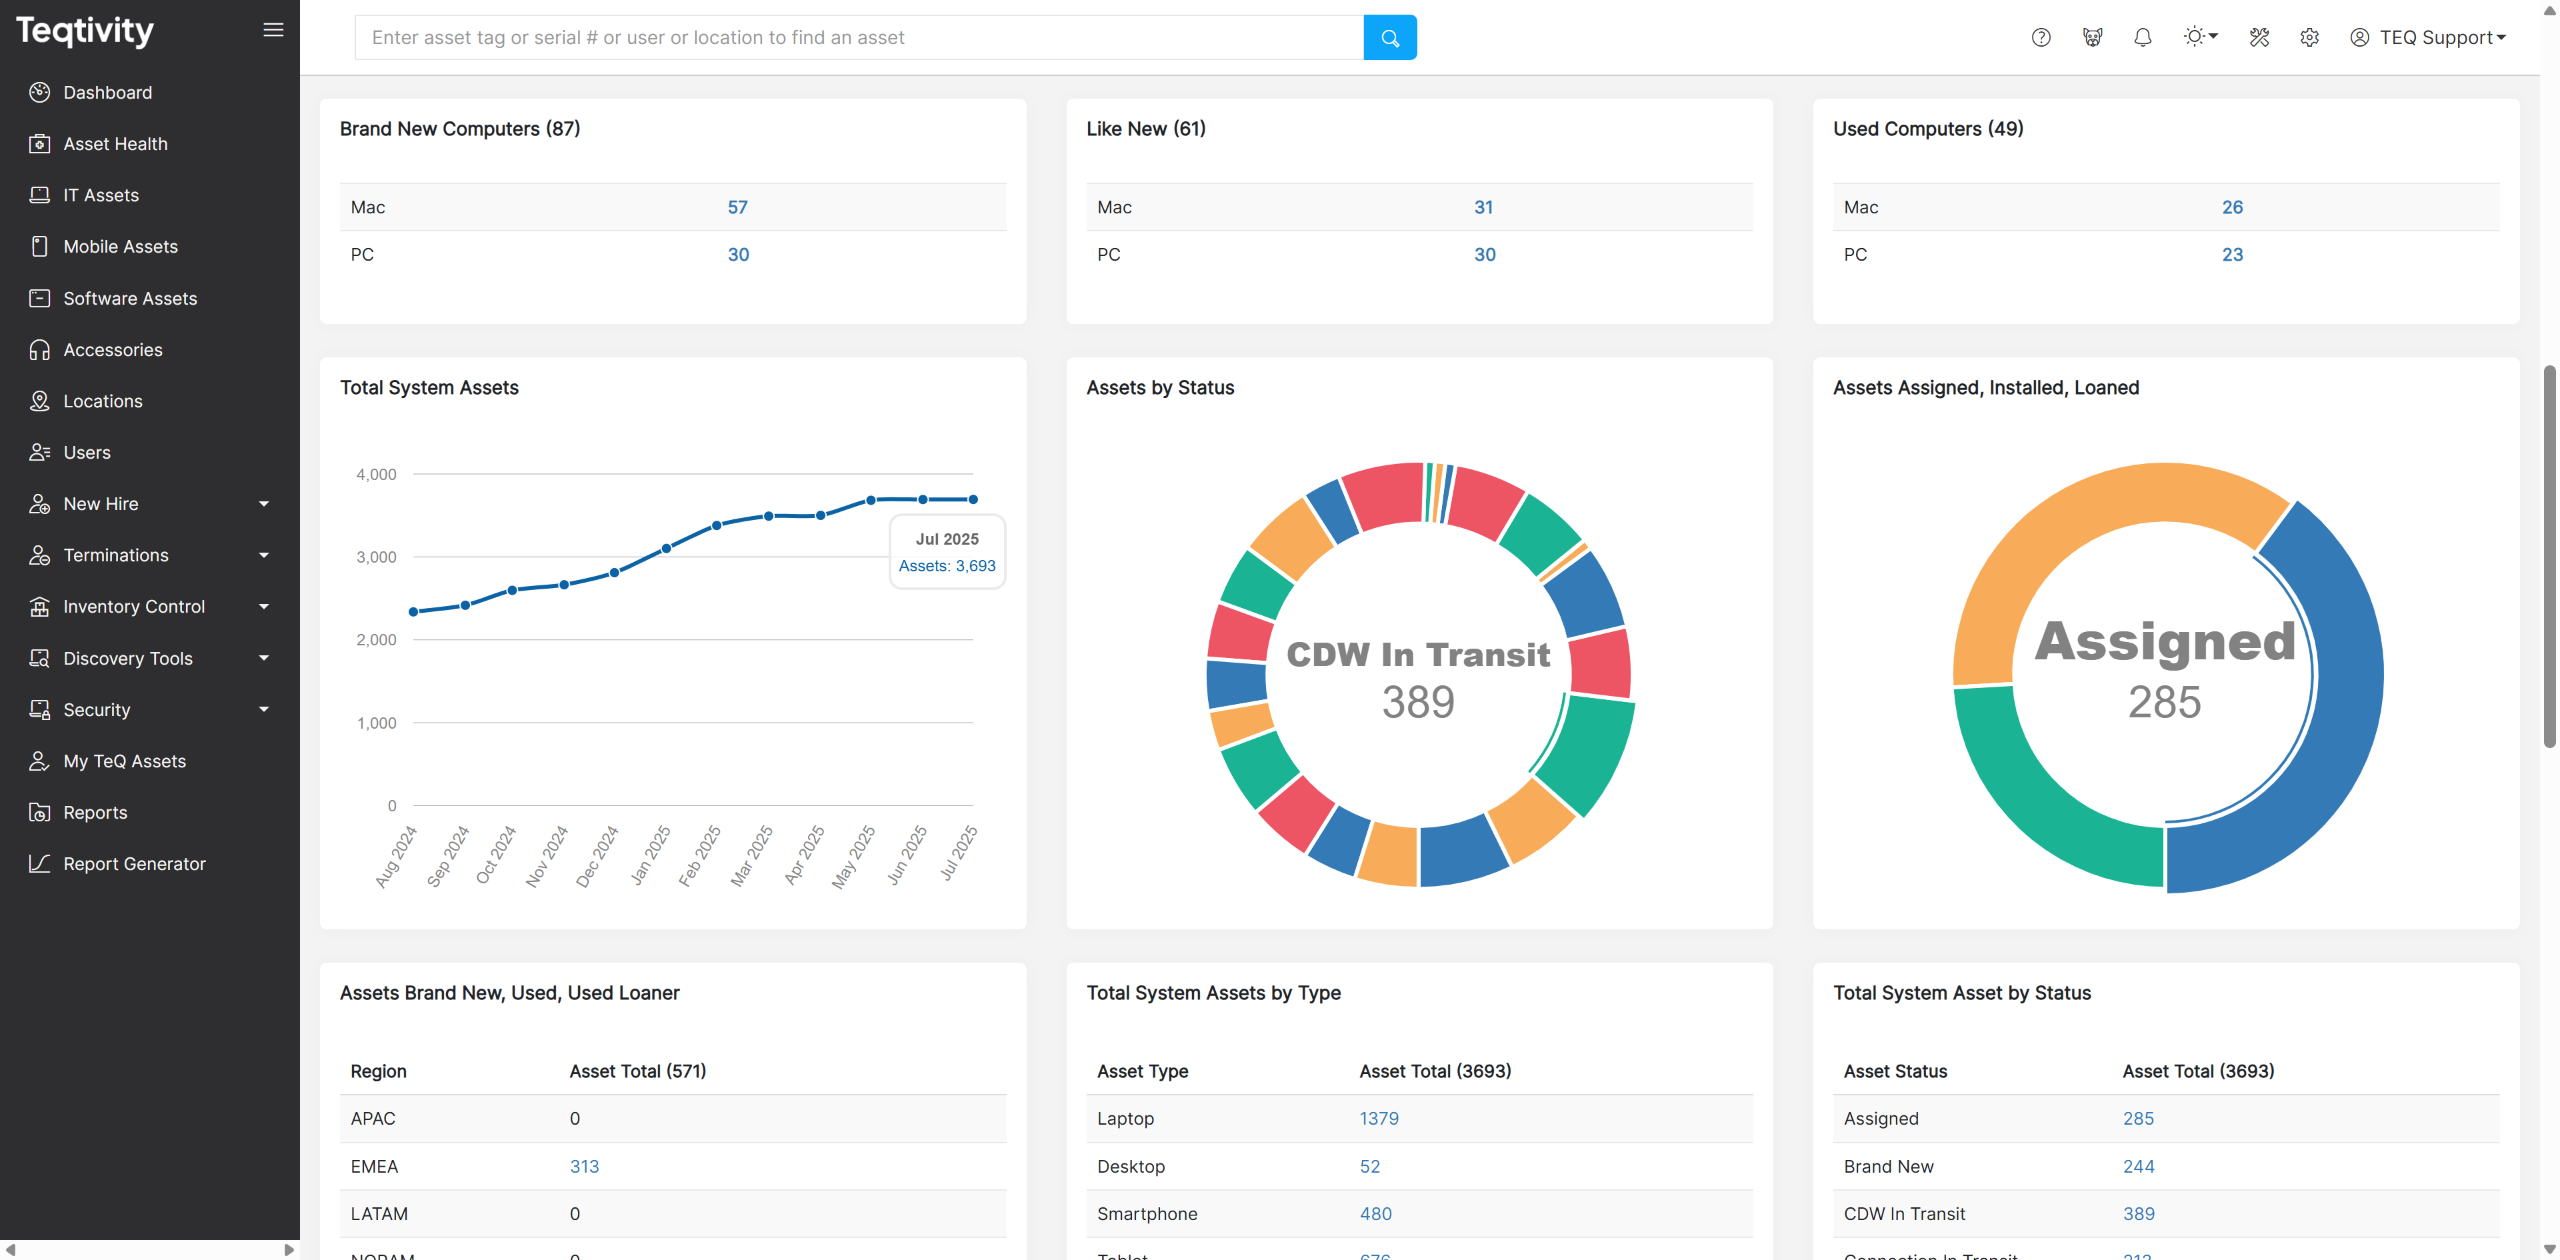Click the blue search magnifier button
This screenshot has height=1260, width=2560.
[1389, 38]
